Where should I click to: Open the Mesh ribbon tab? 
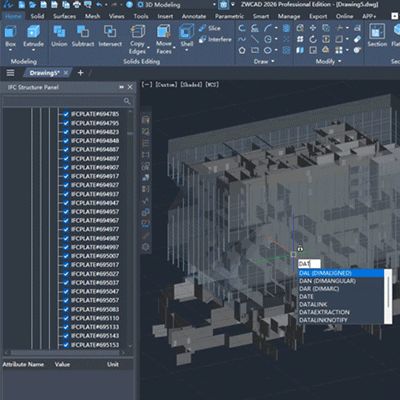[x=92, y=16]
